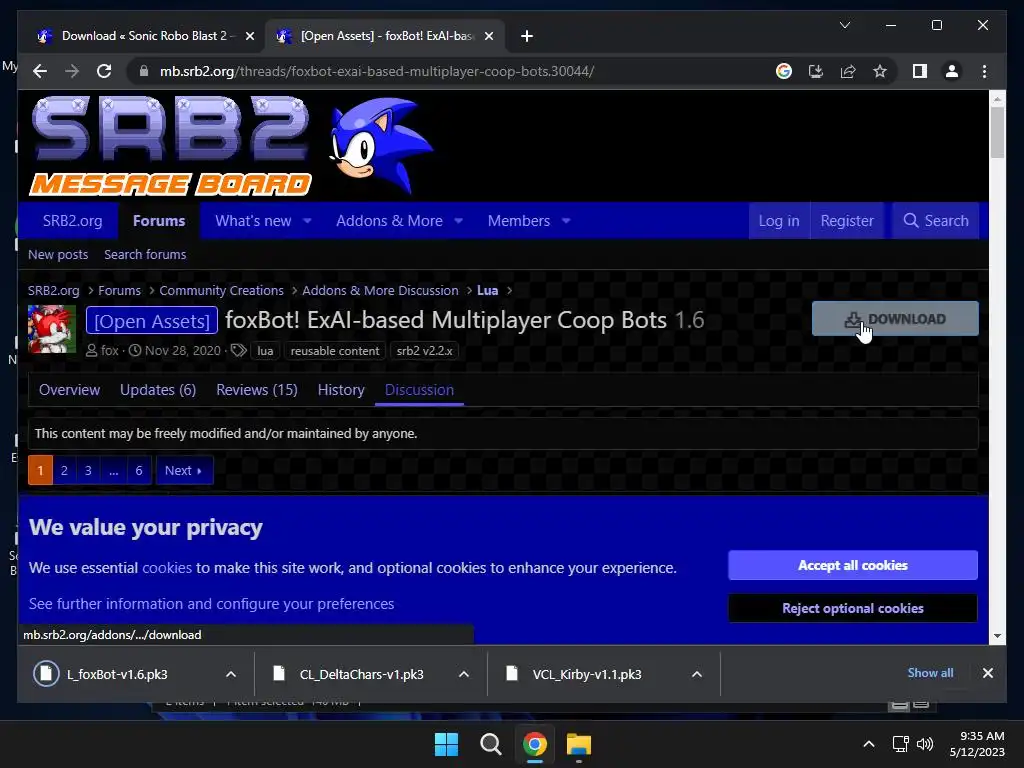Expand the What's new dropdown arrow
Screen dimensions: 1024x768
point(307,221)
